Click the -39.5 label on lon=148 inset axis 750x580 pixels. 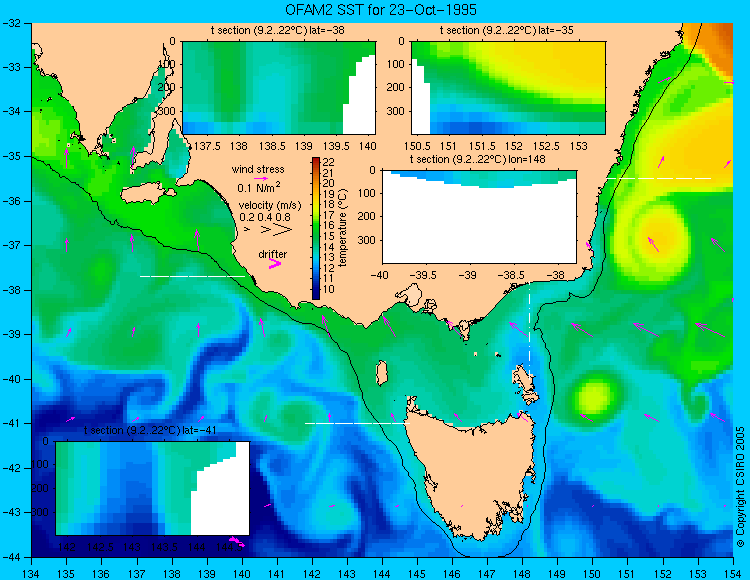[x=424, y=275]
